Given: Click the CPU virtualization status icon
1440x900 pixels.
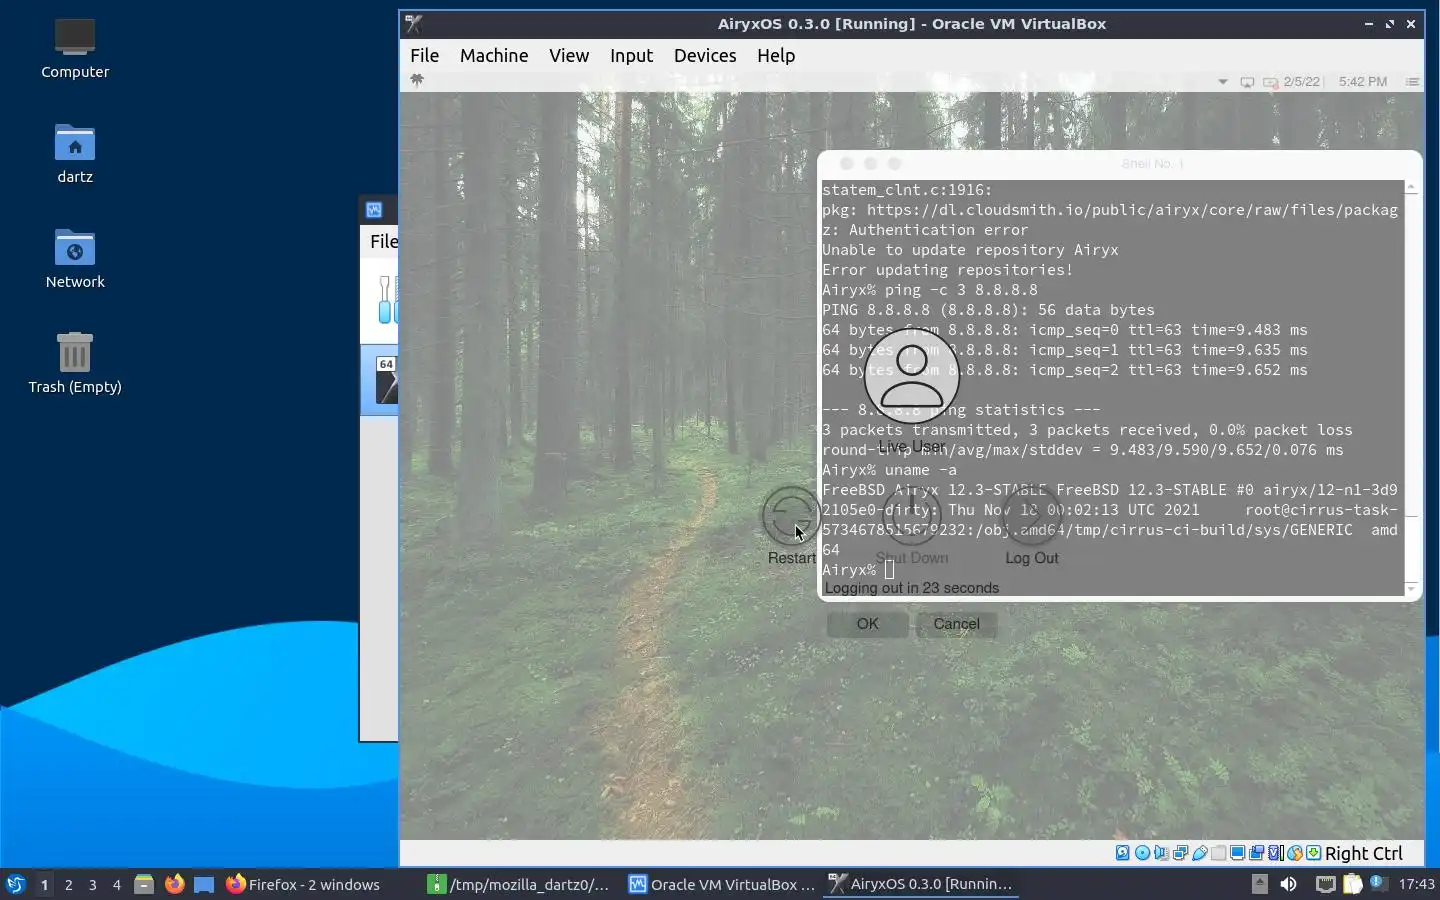Looking at the screenshot, I should point(1275,853).
